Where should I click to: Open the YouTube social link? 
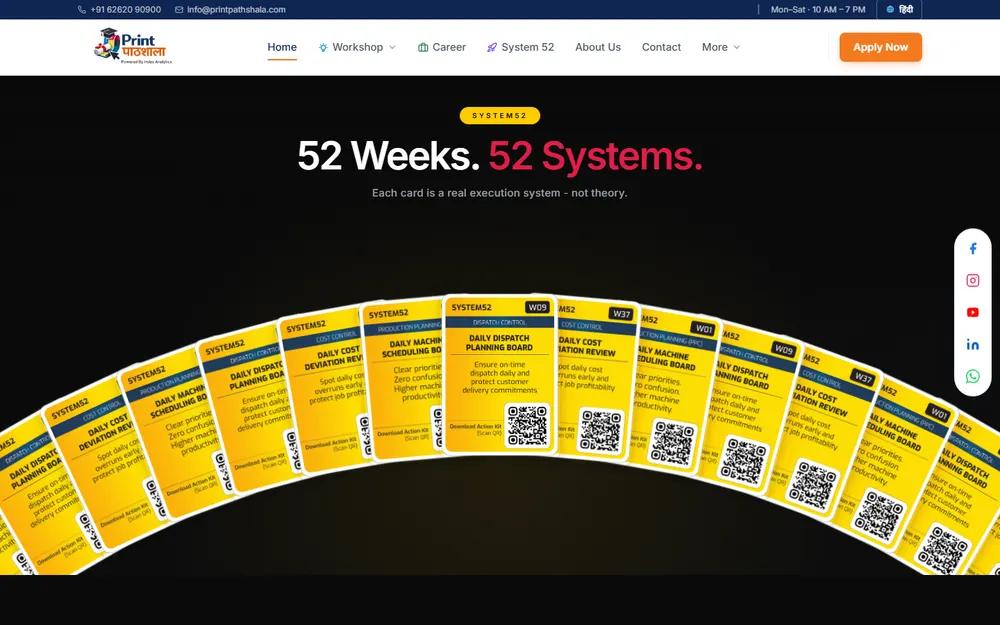click(973, 312)
